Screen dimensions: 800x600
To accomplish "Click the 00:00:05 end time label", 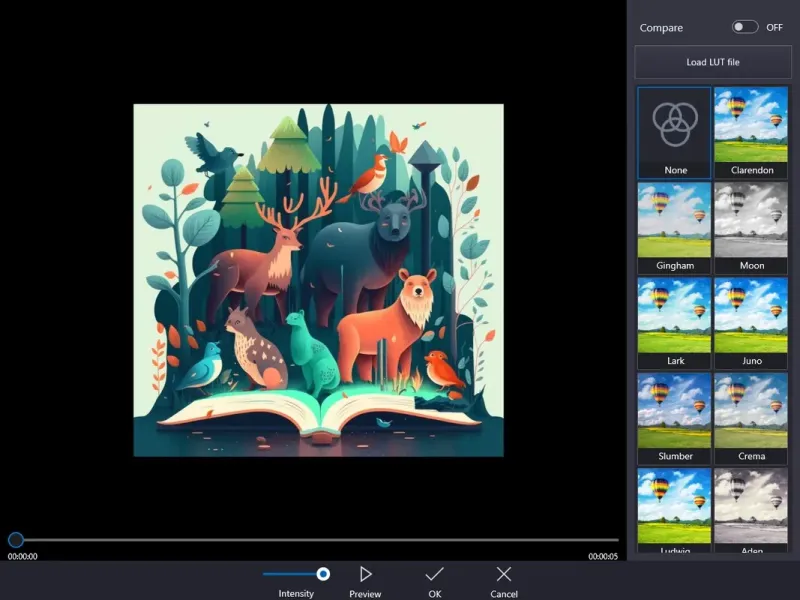I will (x=603, y=556).
